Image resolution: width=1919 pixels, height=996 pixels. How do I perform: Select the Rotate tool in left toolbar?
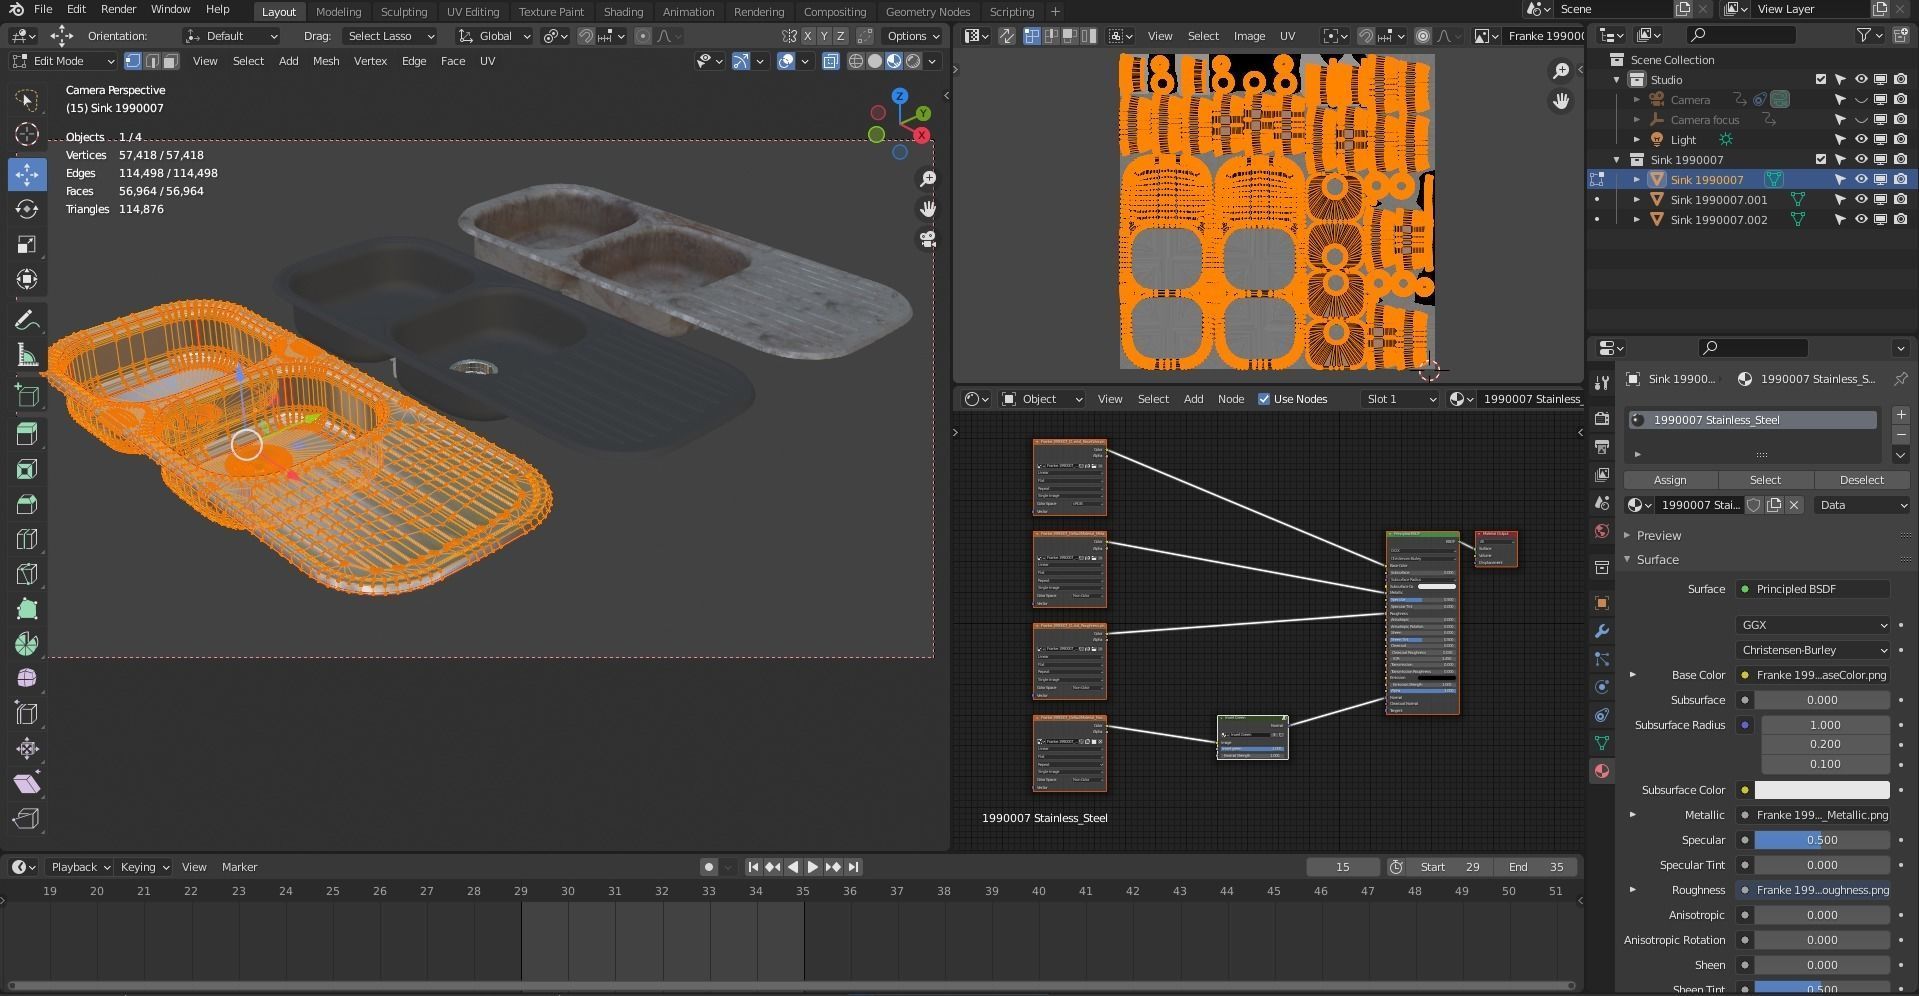[x=27, y=209]
